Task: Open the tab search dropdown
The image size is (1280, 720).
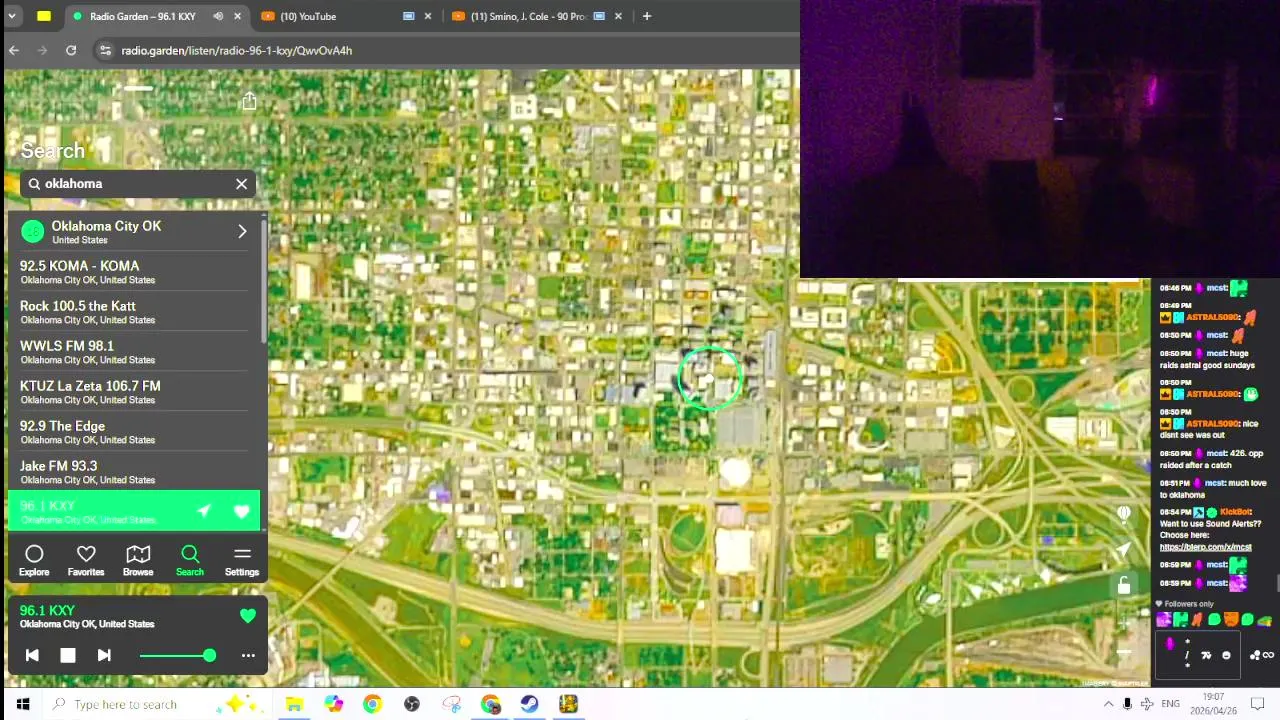Action: [12, 16]
